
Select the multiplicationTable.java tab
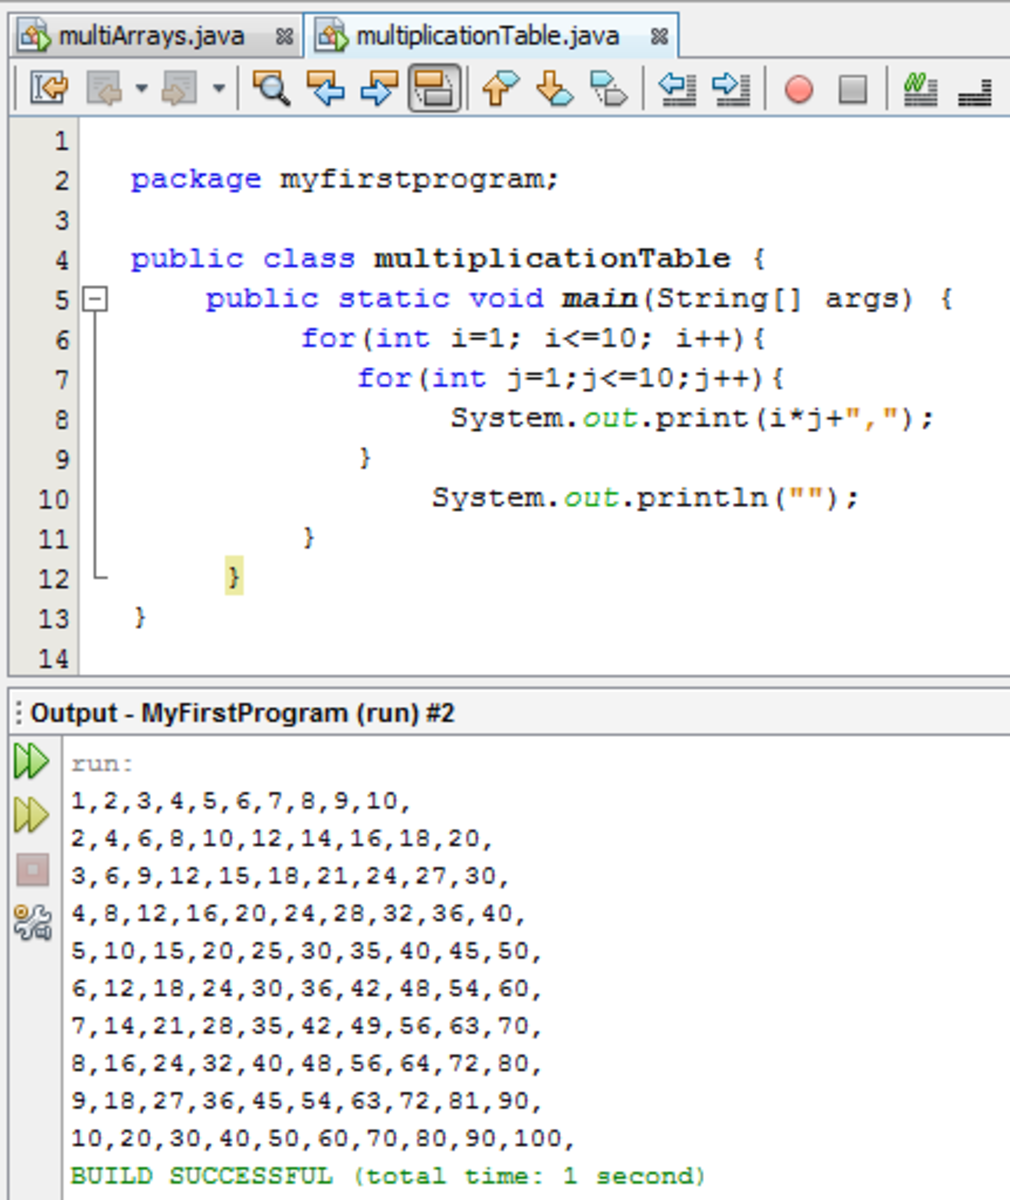point(486,37)
